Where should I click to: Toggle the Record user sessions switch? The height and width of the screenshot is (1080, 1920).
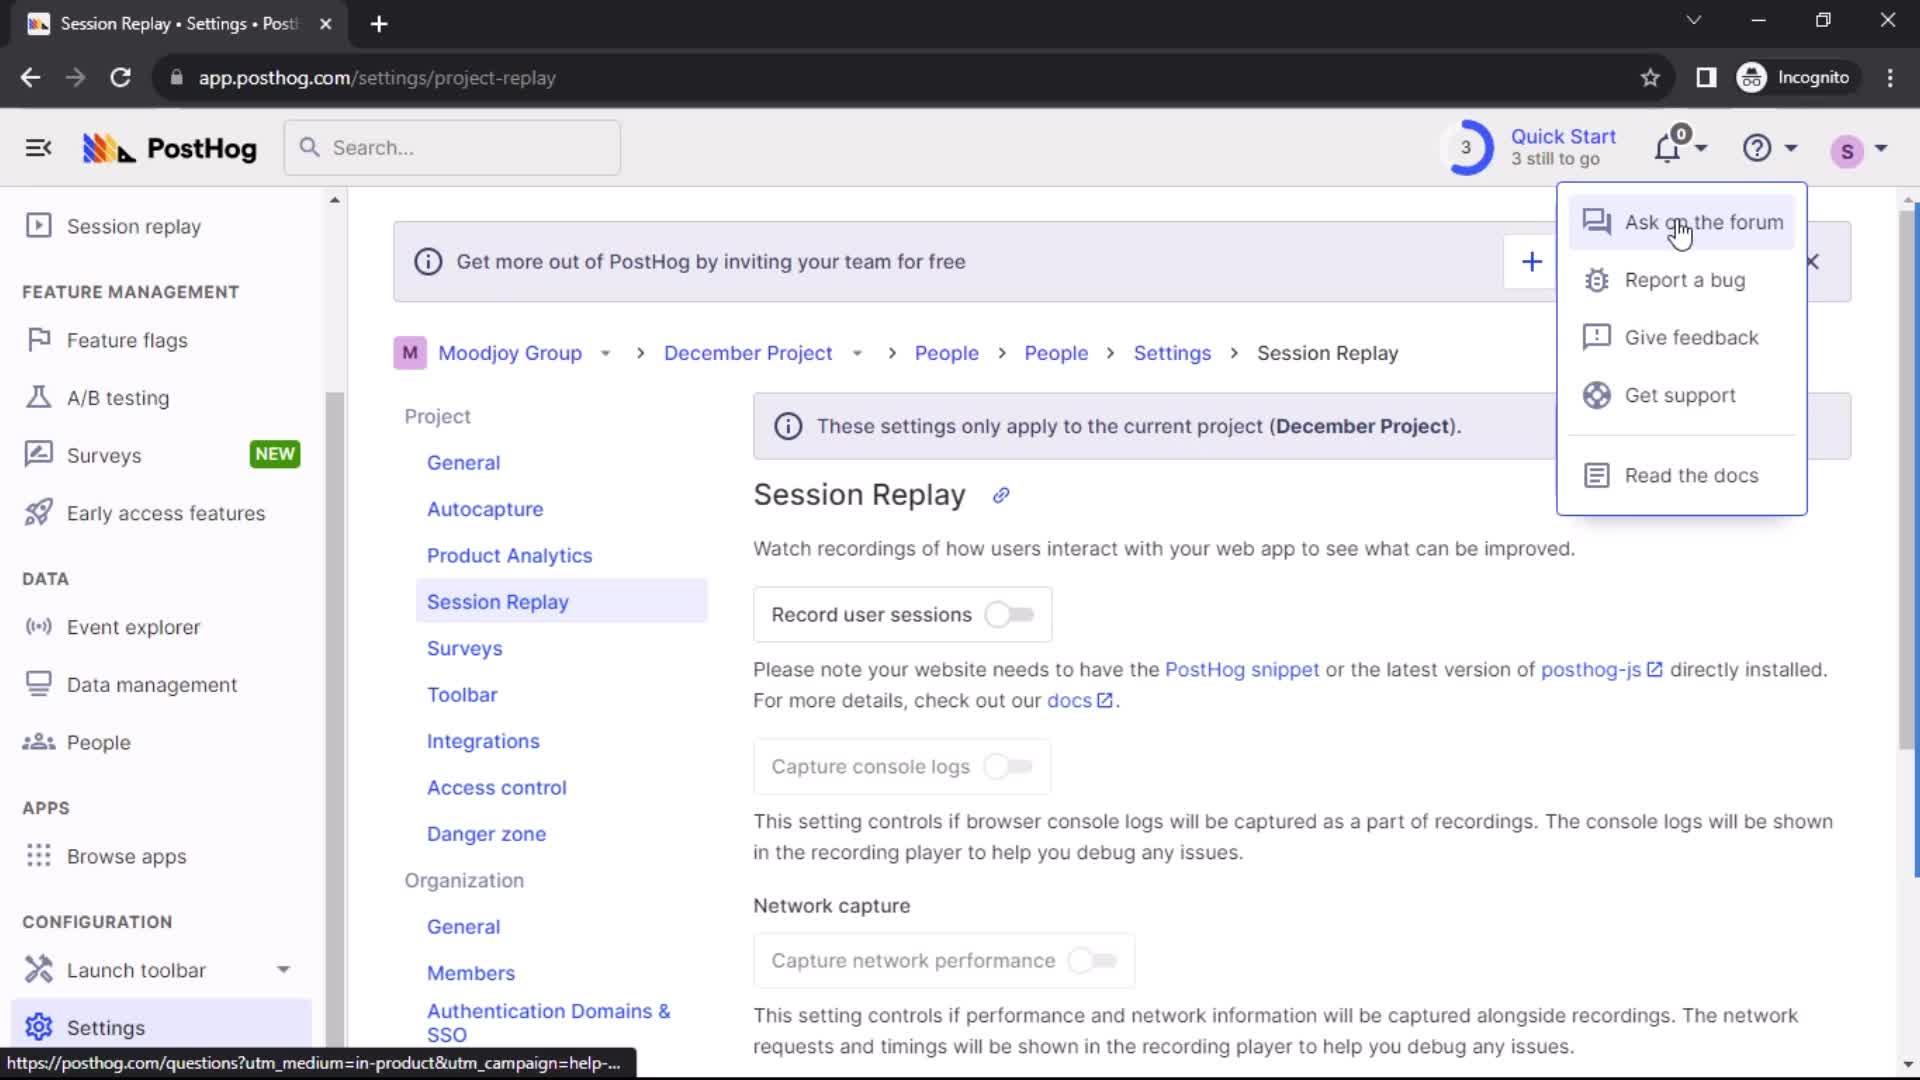tap(1010, 613)
